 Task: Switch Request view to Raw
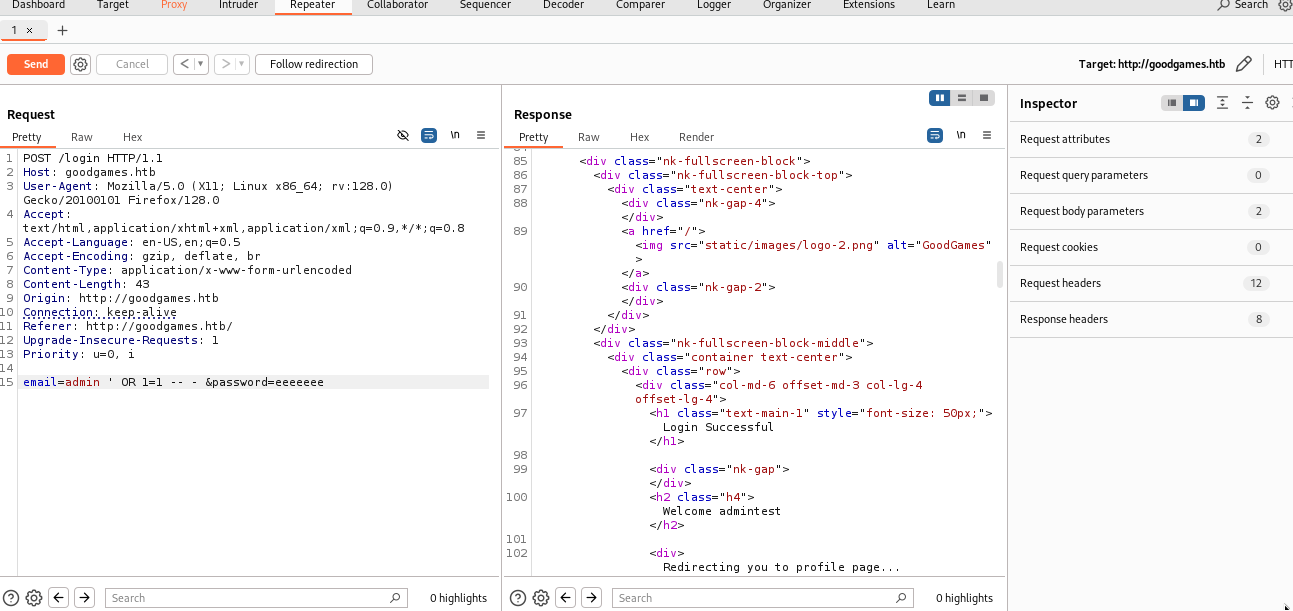click(x=82, y=137)
